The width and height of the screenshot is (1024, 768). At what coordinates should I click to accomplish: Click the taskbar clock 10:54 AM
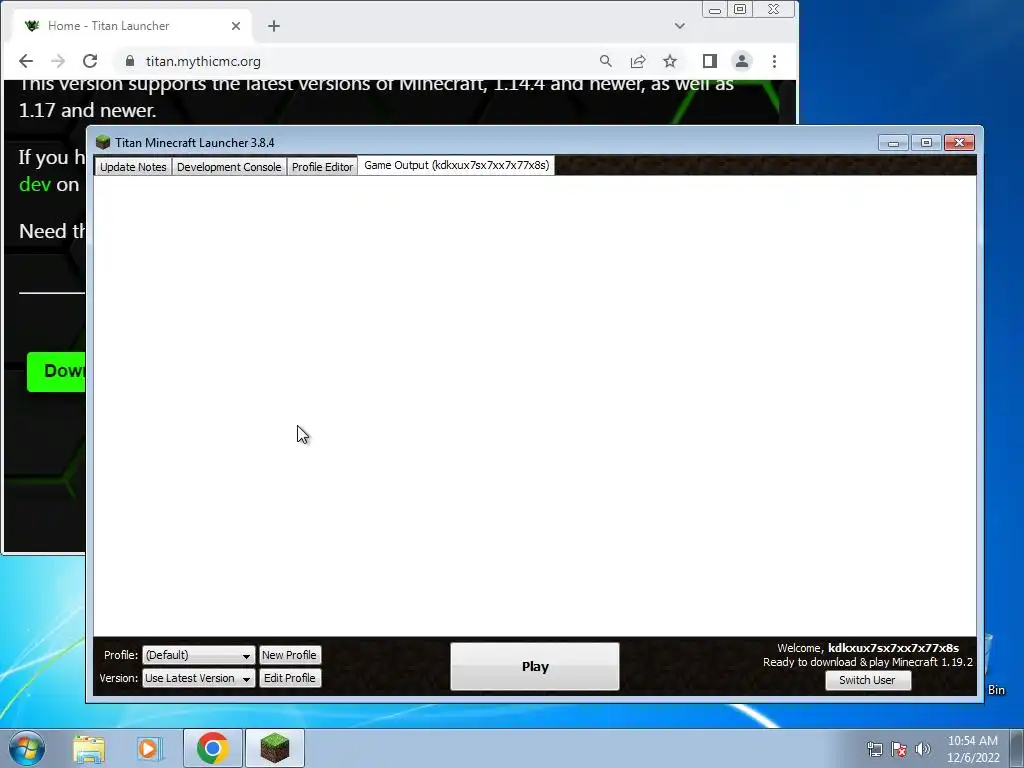pyautogui.click(x=972, y=741)
